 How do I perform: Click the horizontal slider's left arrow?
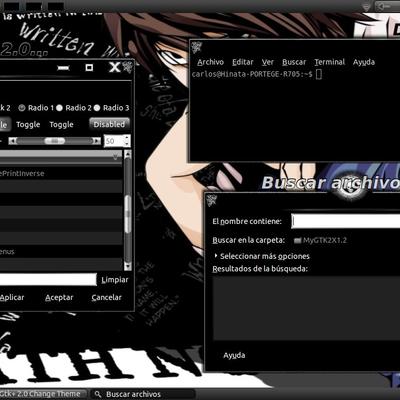click(x=12, y=141)
